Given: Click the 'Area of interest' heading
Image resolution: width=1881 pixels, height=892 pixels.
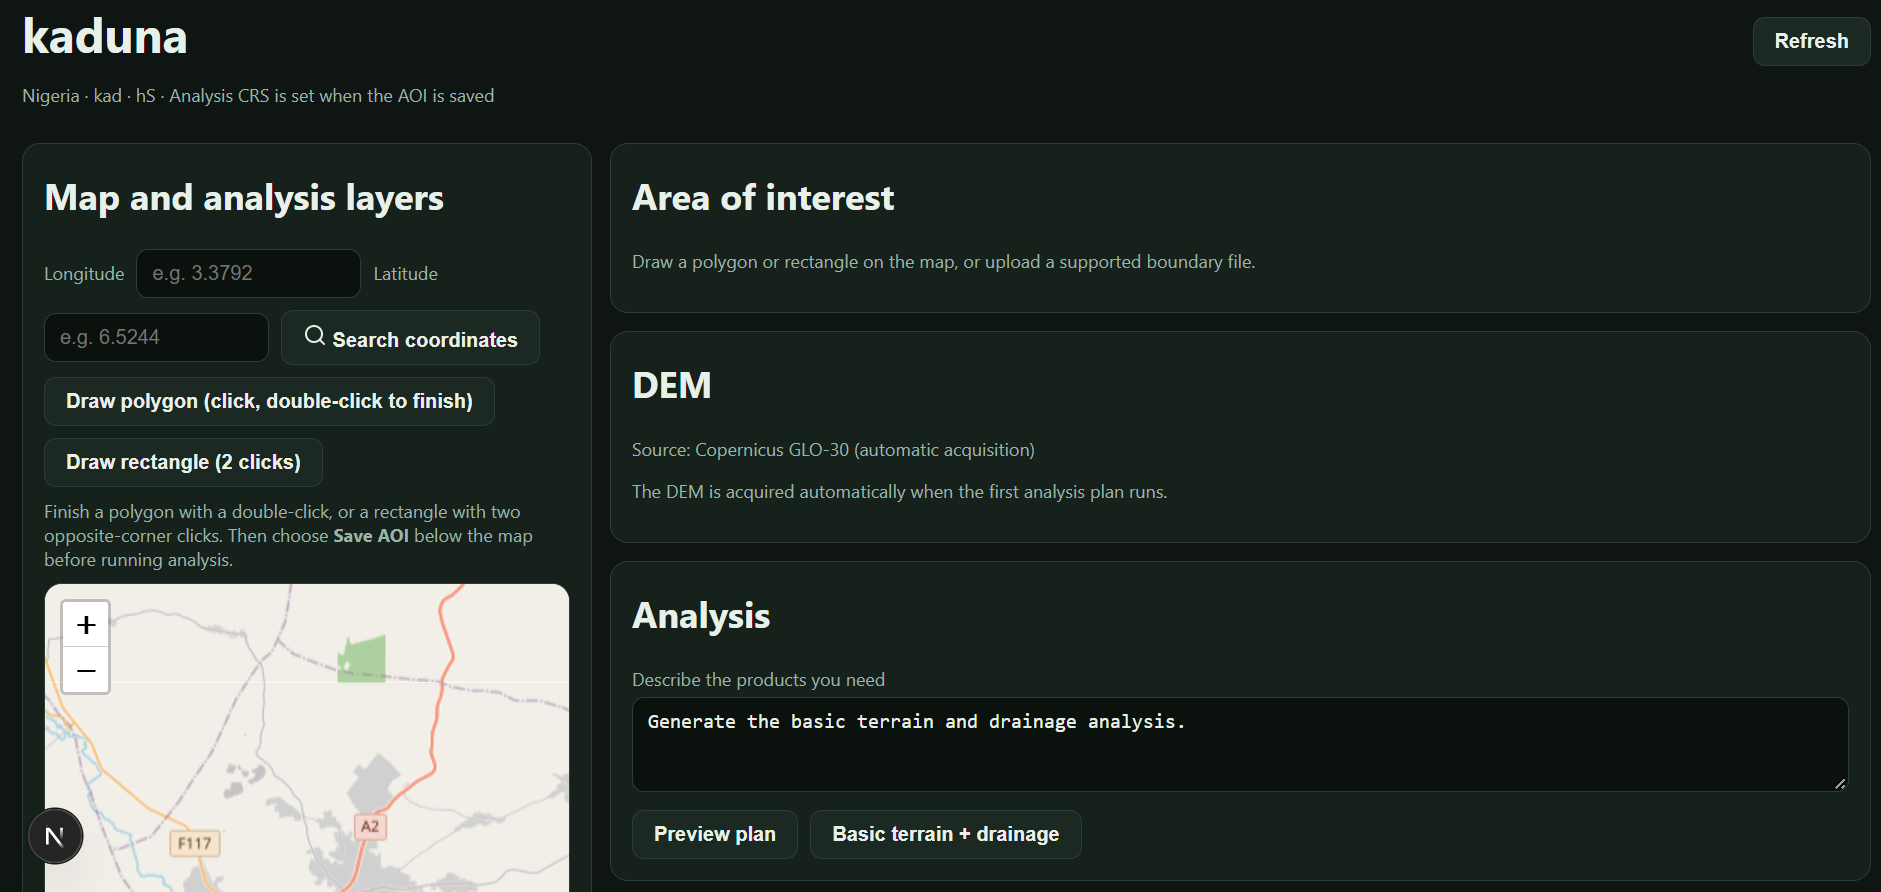Looking at the screenshot, I should (763, 198).
